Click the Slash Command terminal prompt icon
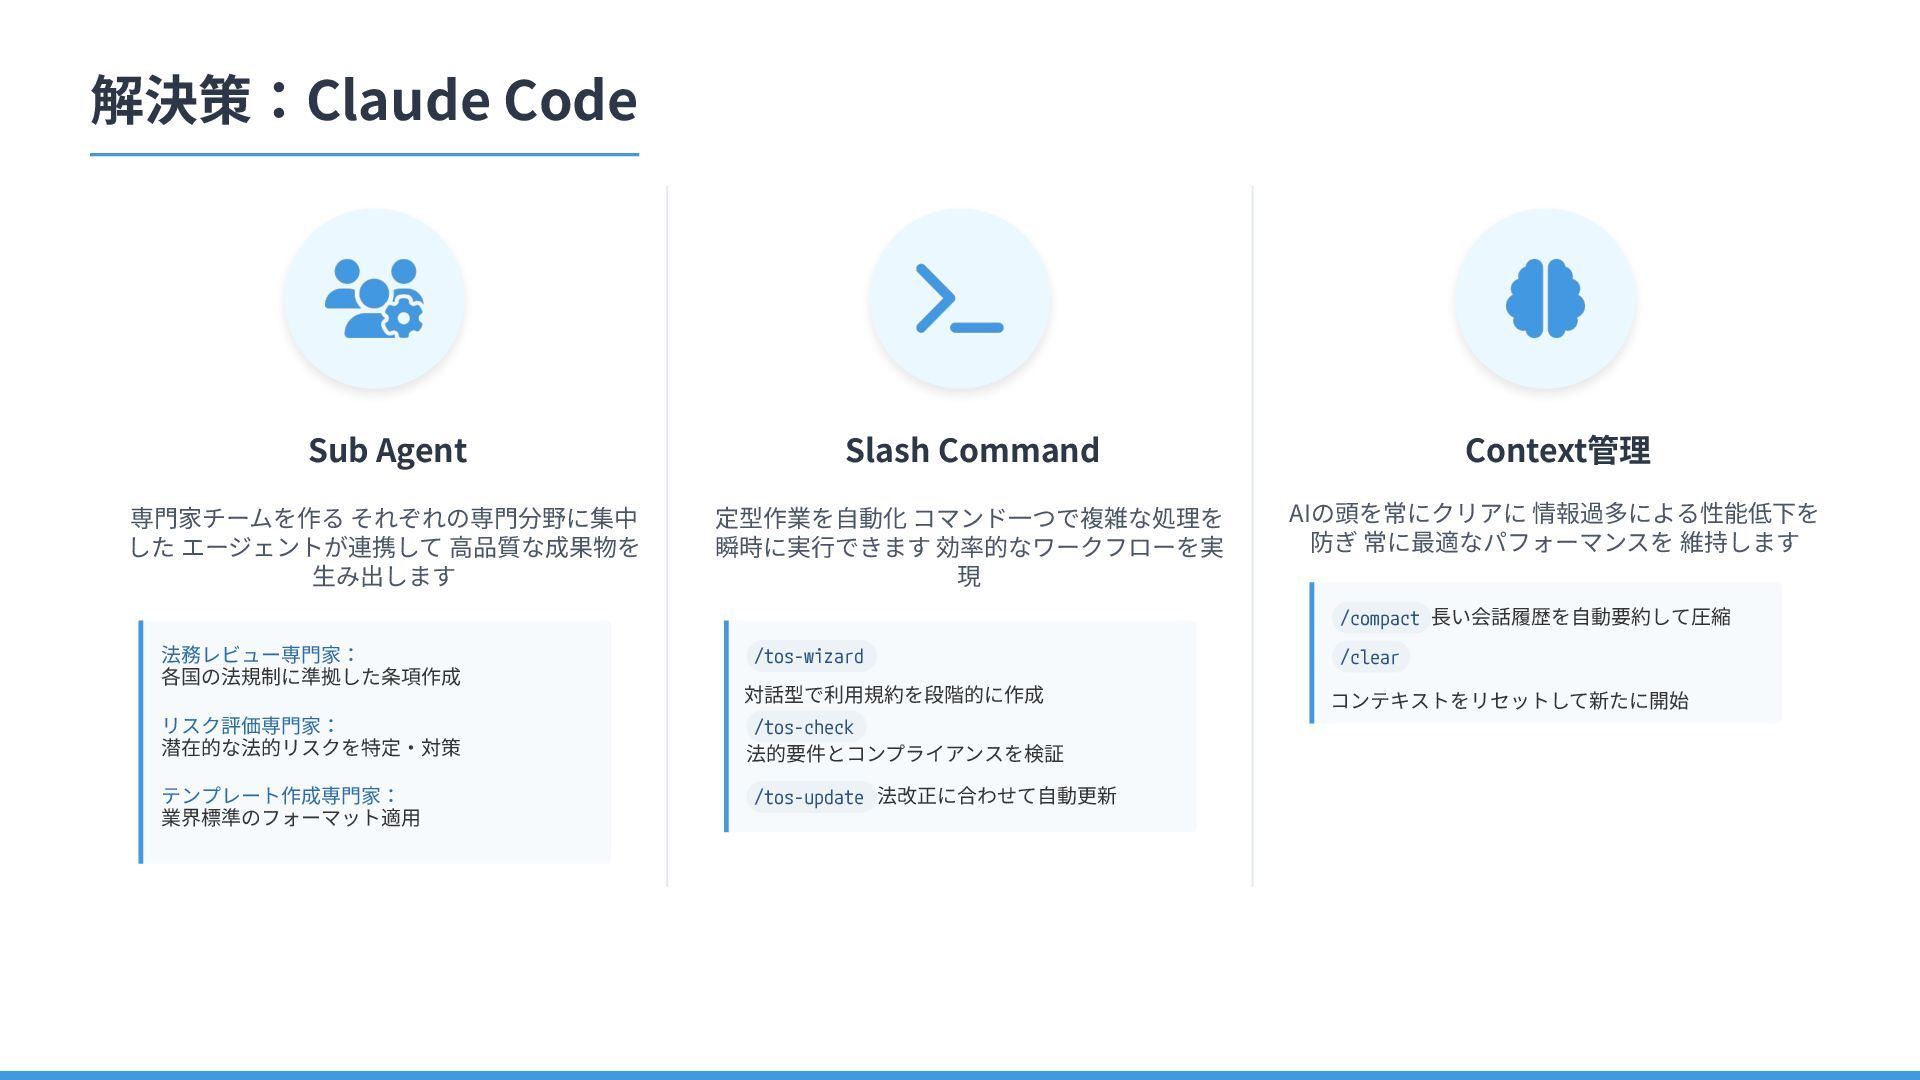Screen dimensions: 1920x1080 pos(960,298)
